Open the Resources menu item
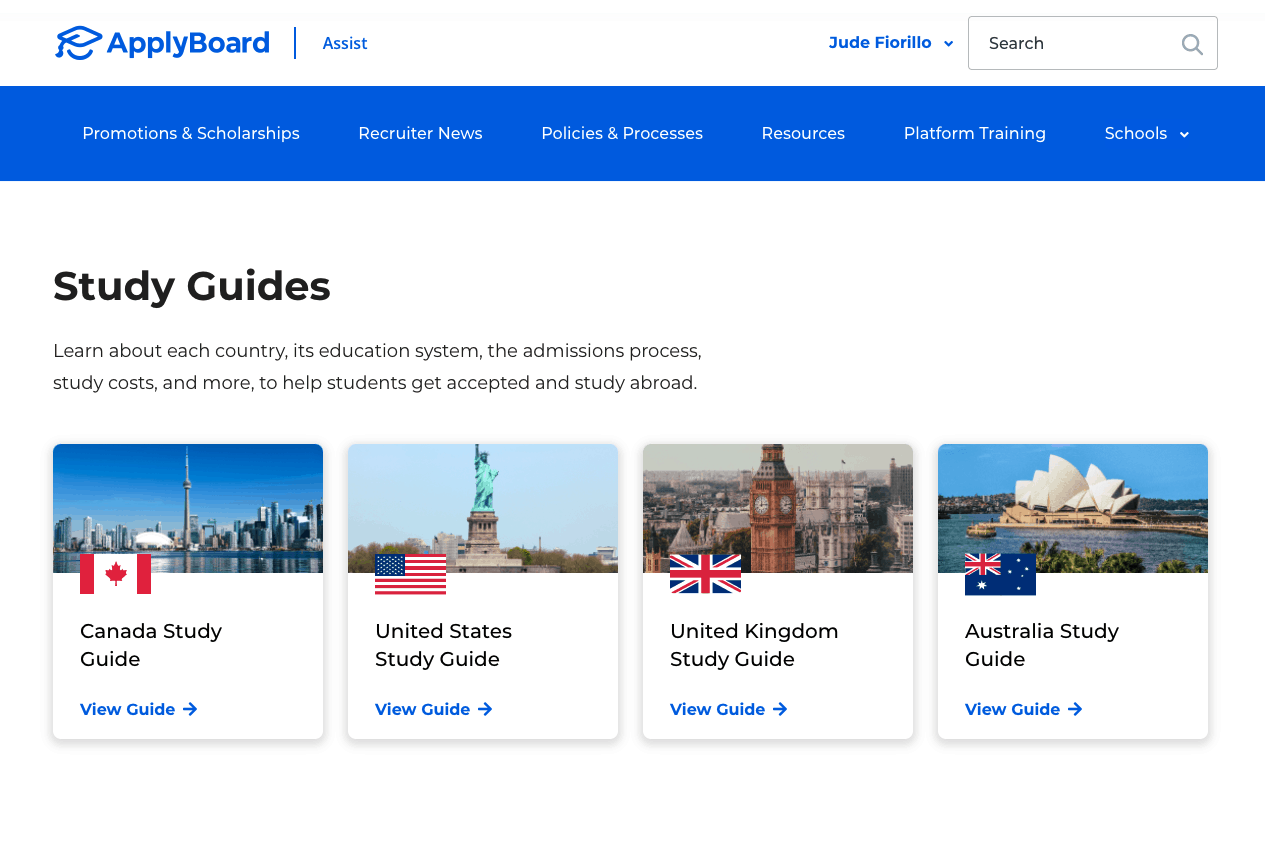 click(x=803, y=133)
